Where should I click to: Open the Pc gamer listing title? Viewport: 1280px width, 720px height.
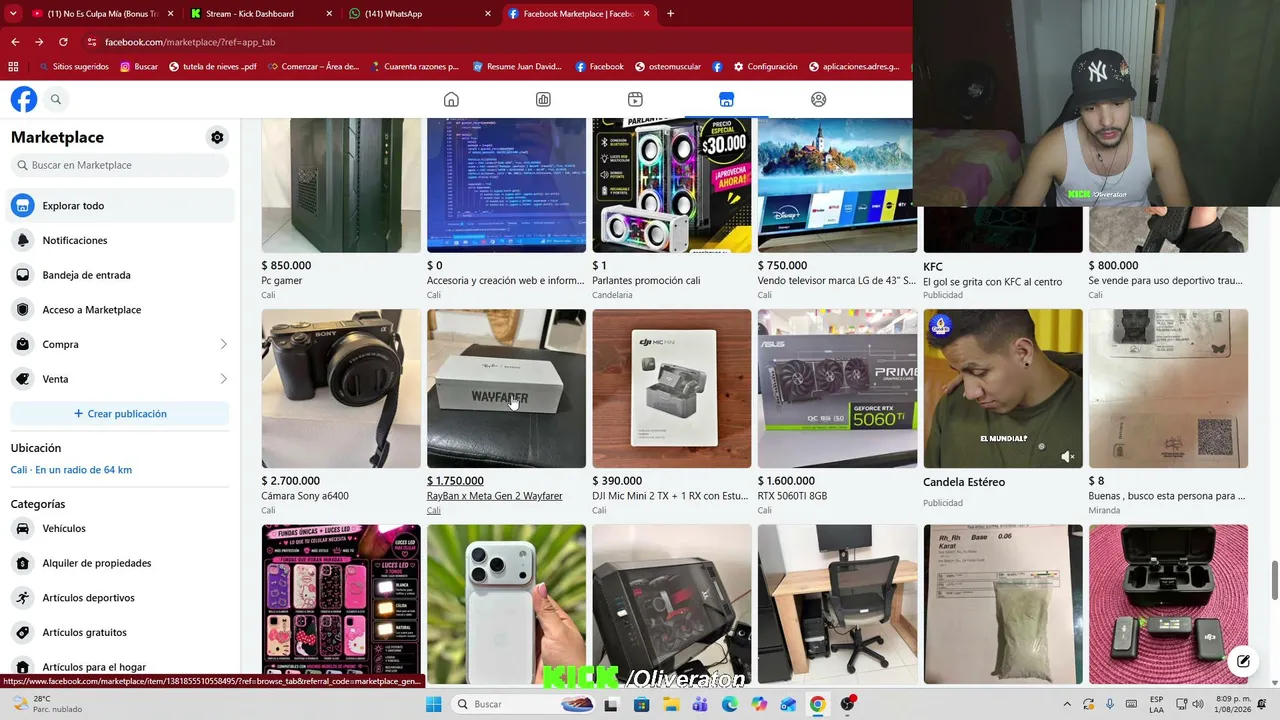tap(282, 281)
